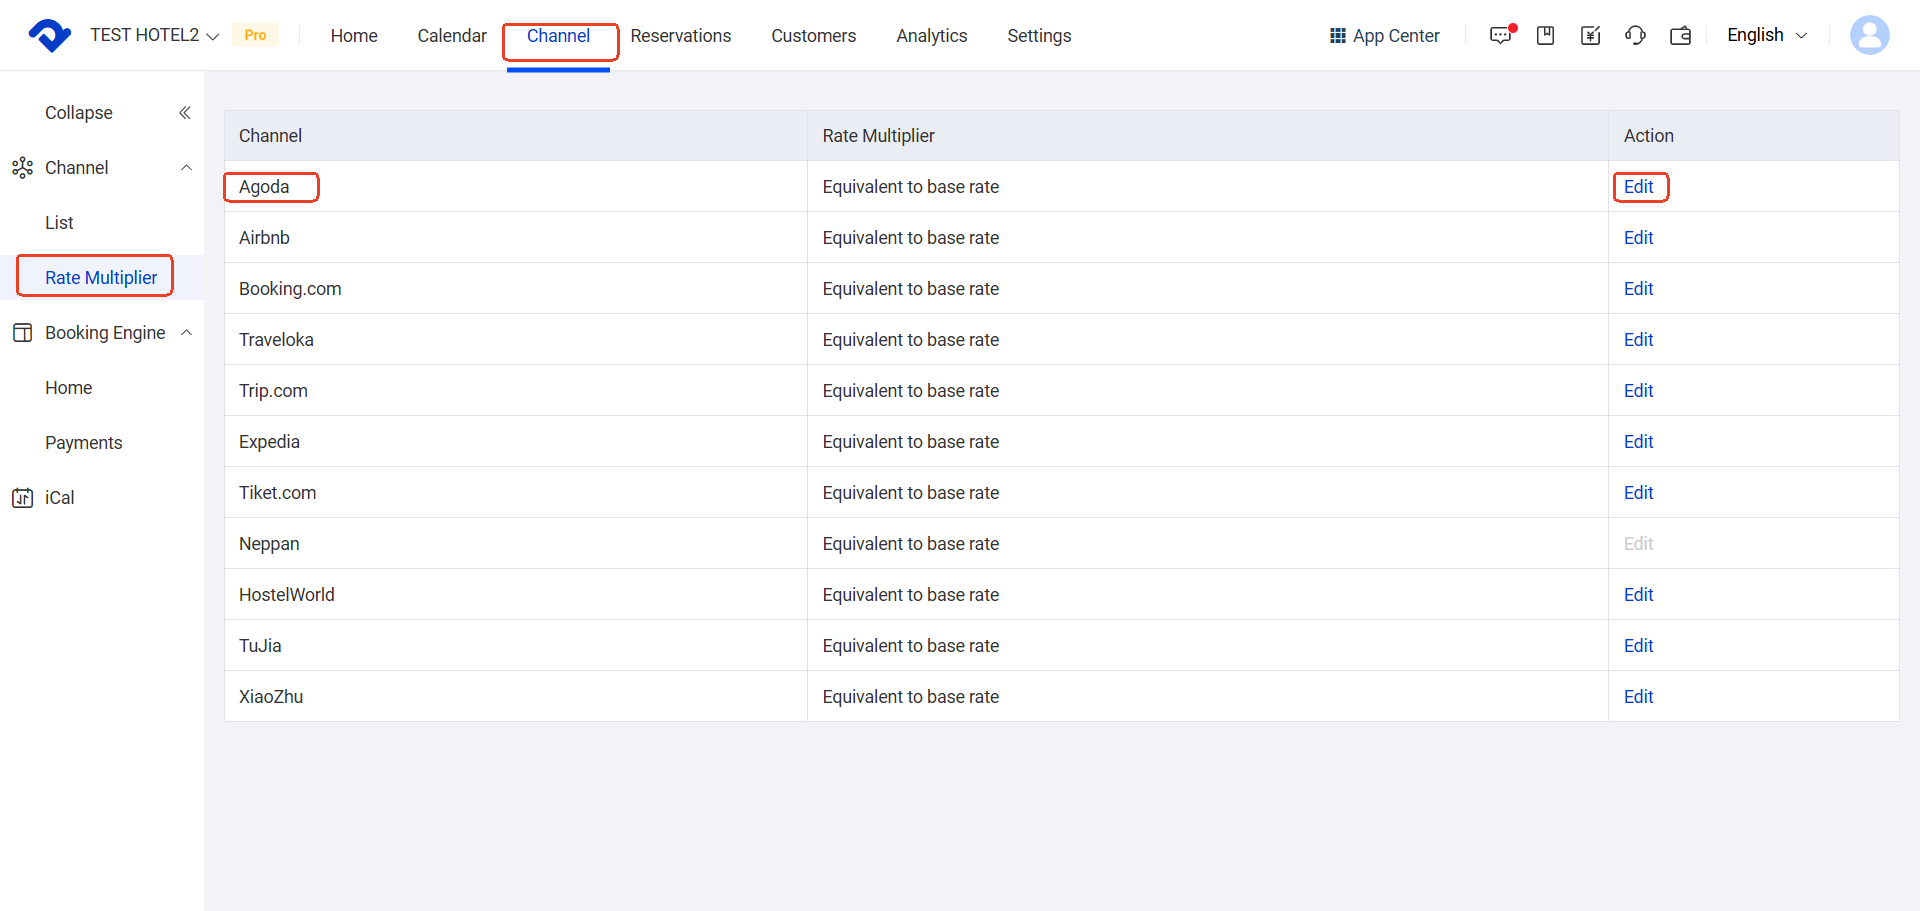Click the yen price edit icon
The height and width of the screenshot is (911, 1920).
1590,36
